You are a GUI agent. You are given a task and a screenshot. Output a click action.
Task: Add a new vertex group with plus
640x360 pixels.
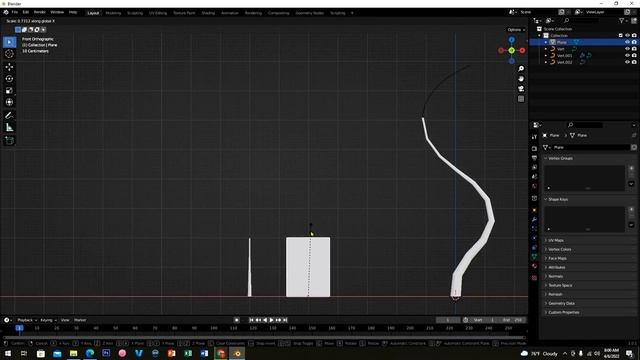[x=631, y=168]
